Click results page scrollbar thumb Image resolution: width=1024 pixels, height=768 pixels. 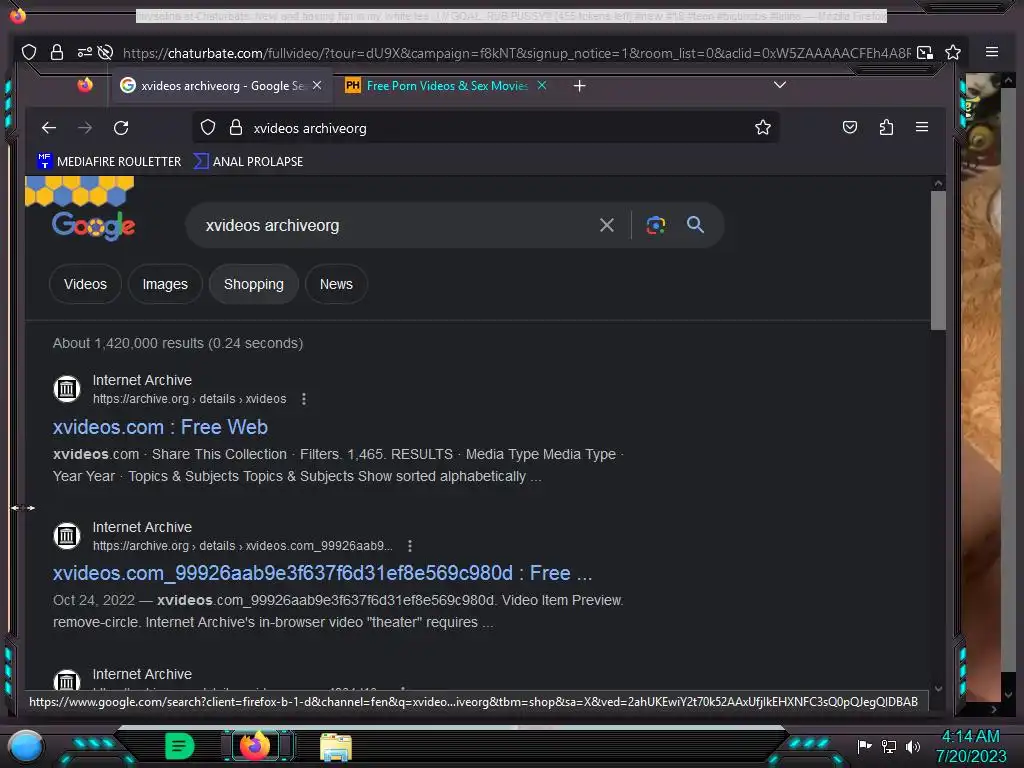938,261
